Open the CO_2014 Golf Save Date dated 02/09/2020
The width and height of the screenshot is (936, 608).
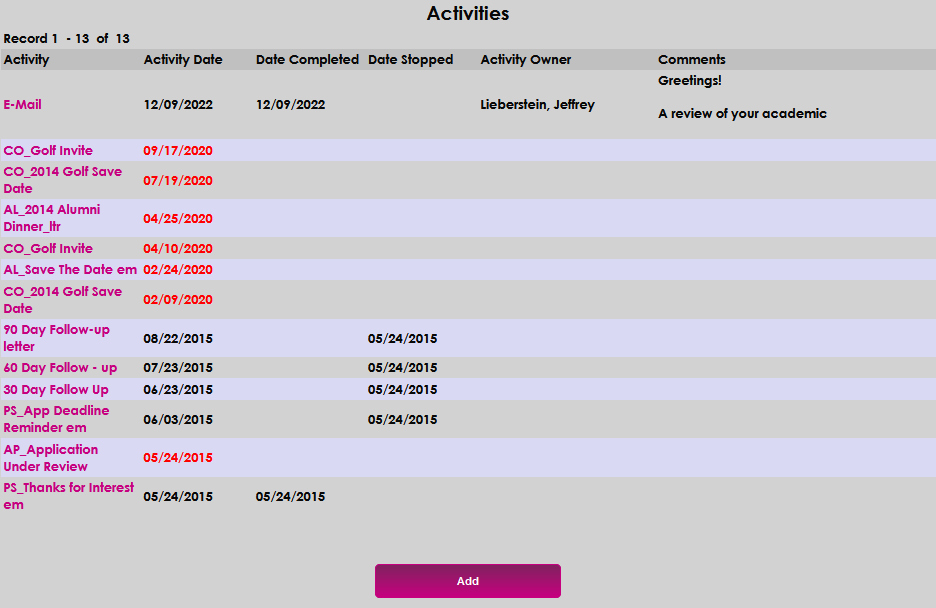point(62,299)
